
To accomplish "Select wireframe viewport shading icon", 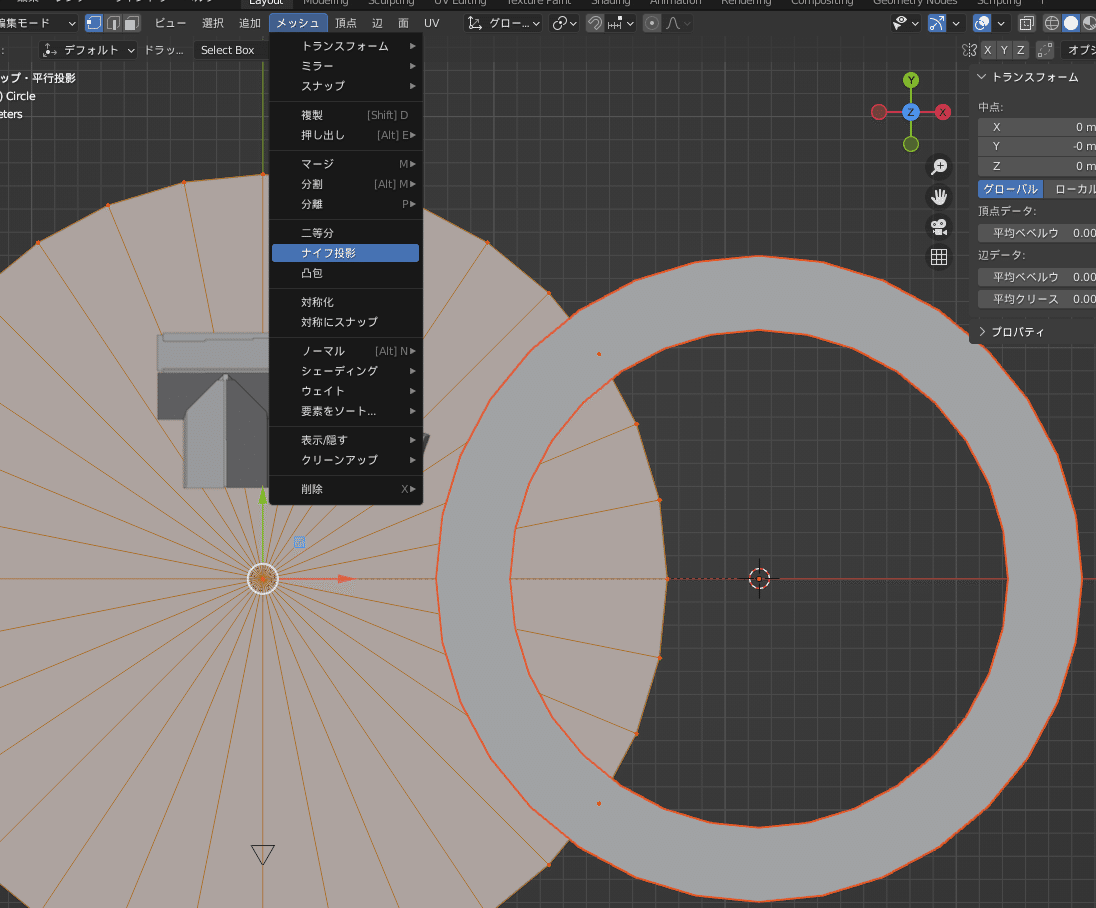I will click(x=1051, y=23).
